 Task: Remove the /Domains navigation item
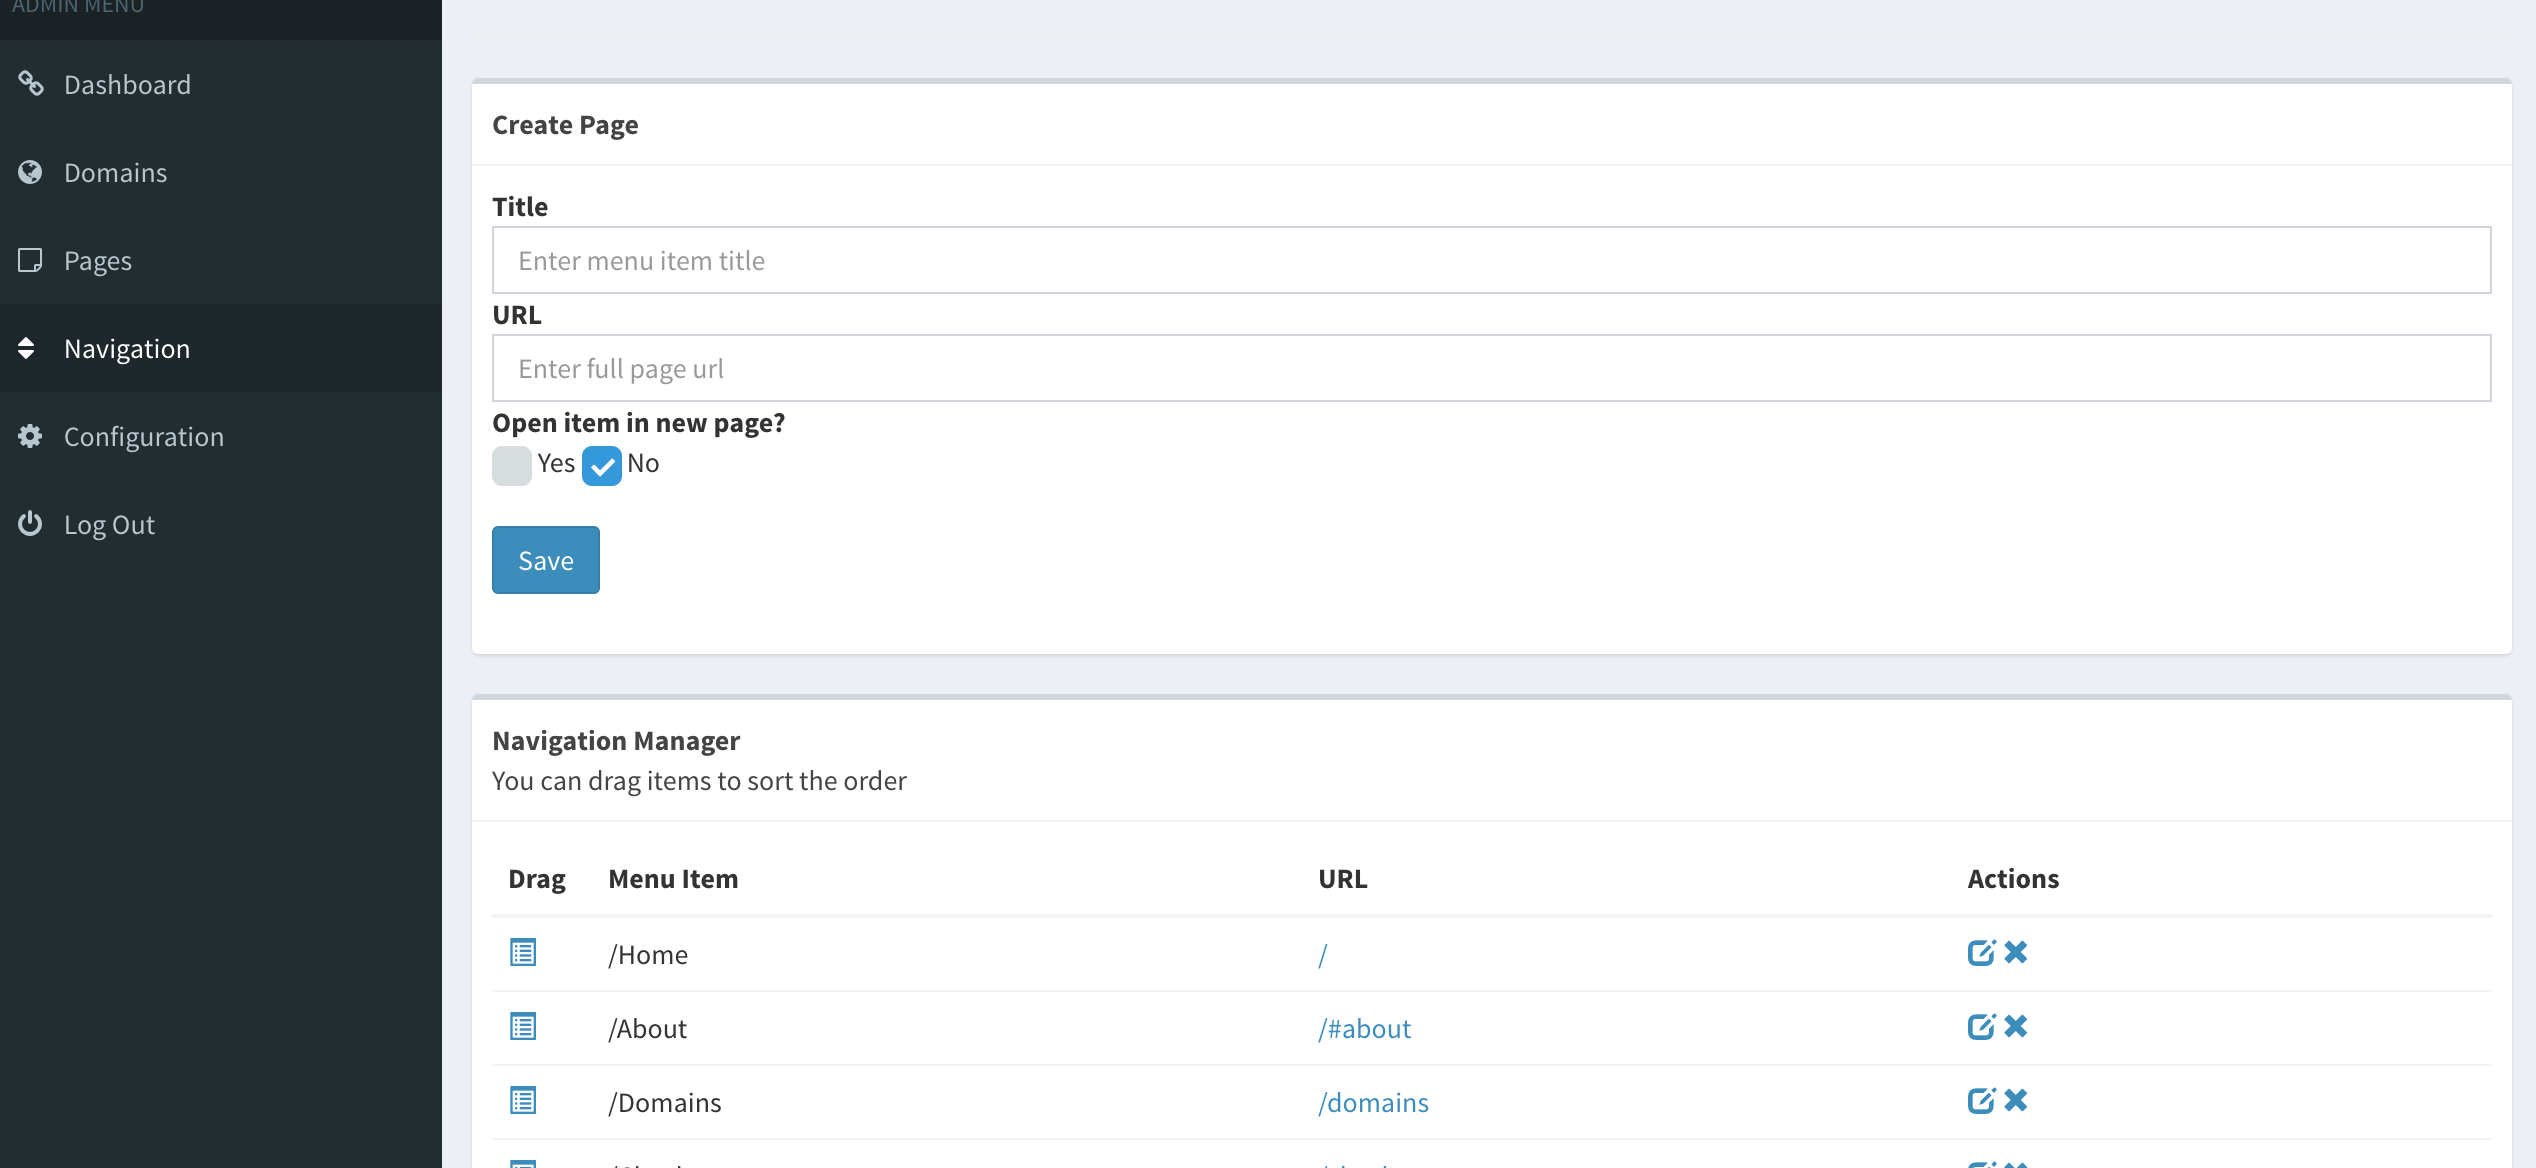(2016, 1101)
